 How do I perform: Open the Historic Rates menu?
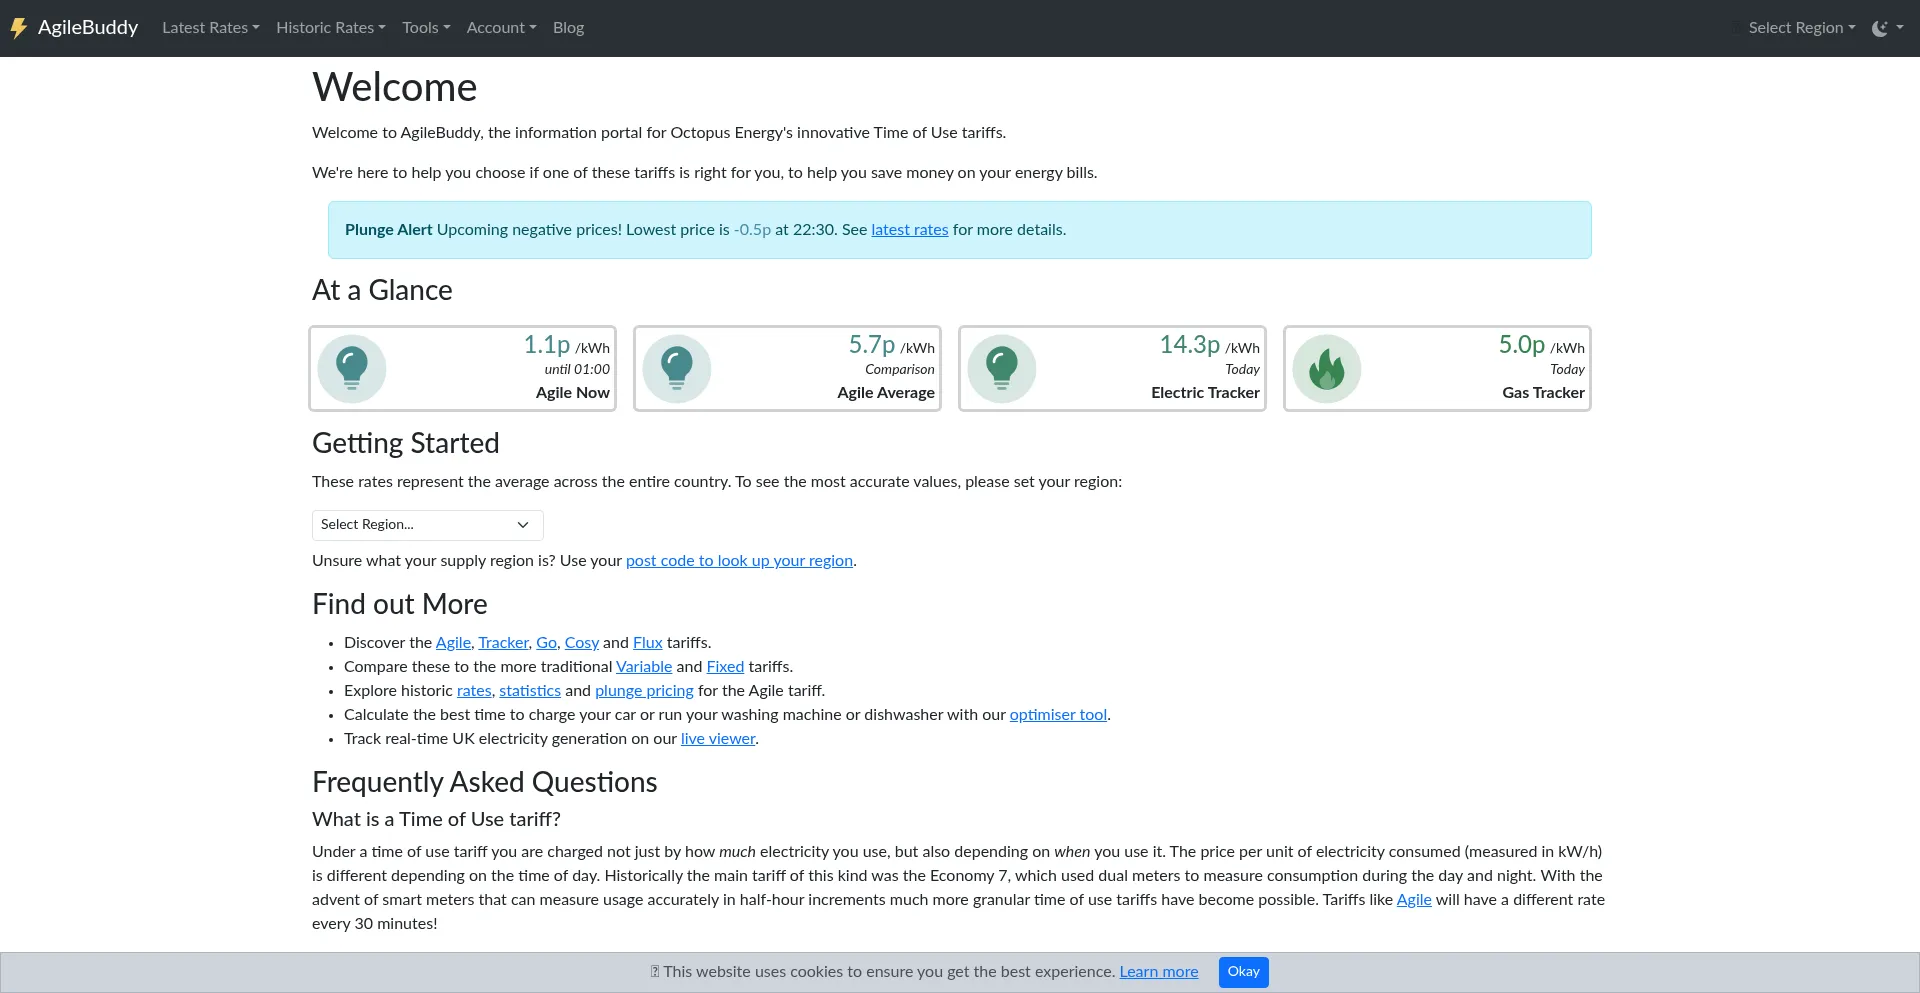[x=331, y=28]
